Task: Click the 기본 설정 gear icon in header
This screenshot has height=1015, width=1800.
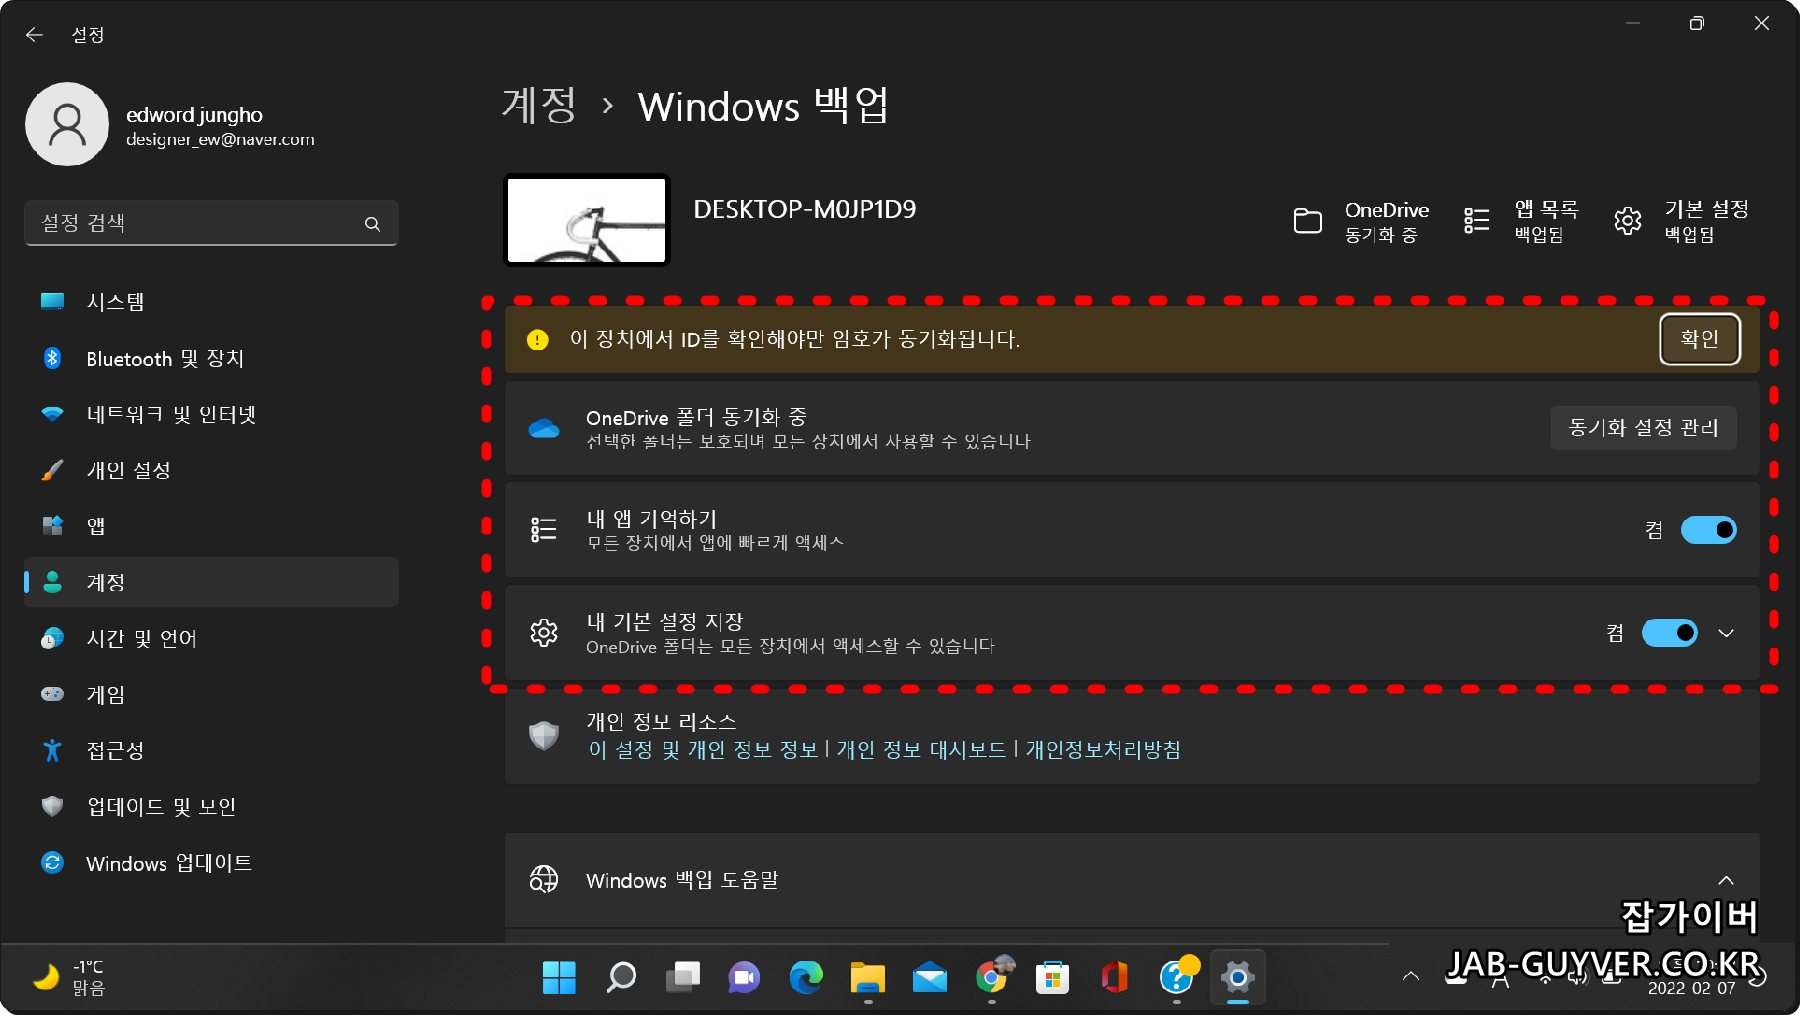Action: pos(1627,220)
